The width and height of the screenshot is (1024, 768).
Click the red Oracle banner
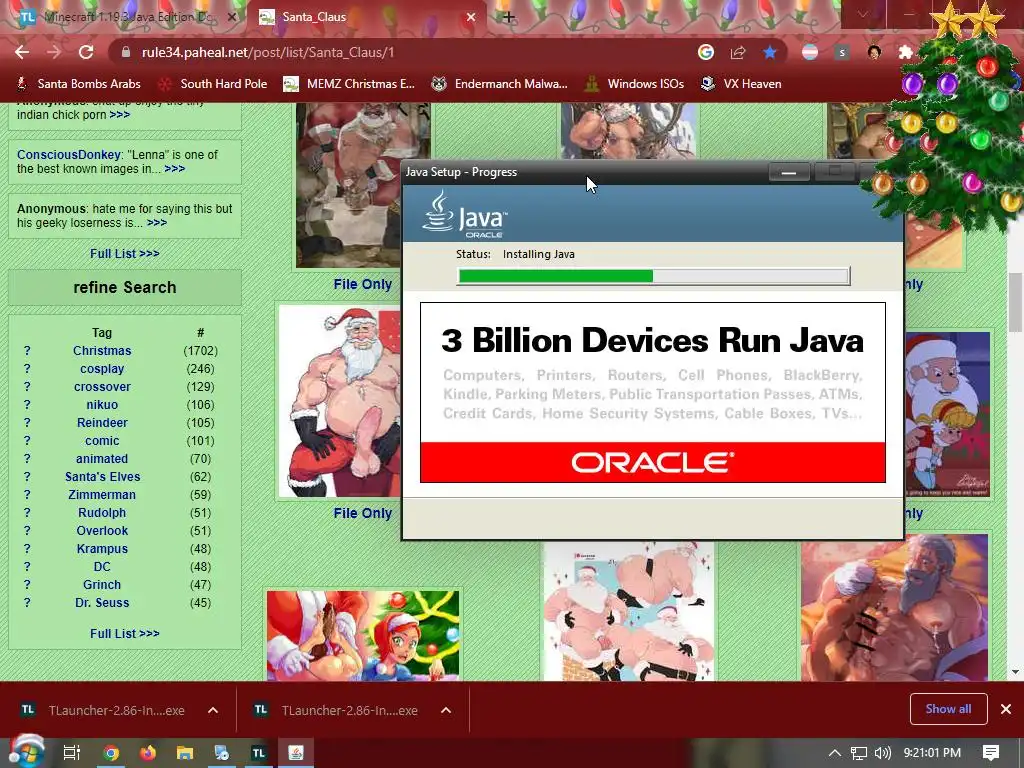pos(652,462)
